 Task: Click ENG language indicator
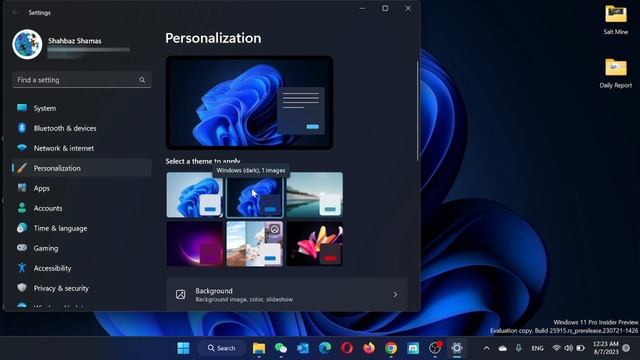537,348
